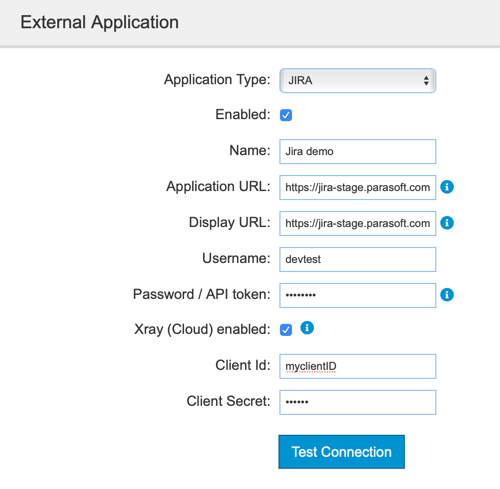The height and width of the screenshot is (489, 500).
Task: Focus the Password / API token field
Action: [x=358, y=295]
